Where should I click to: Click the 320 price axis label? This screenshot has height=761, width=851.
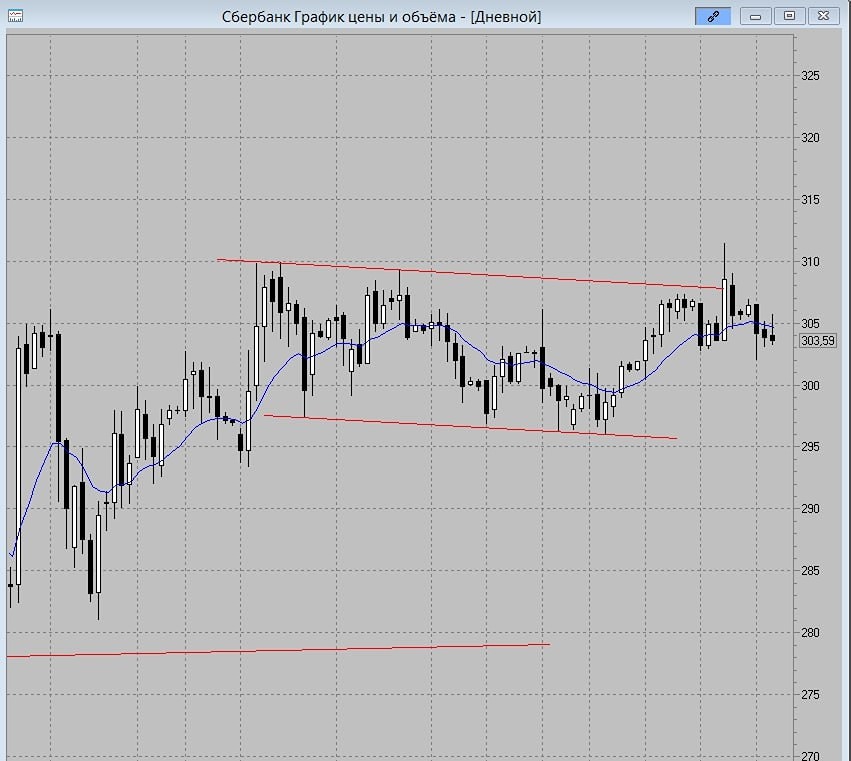point(810,138)
